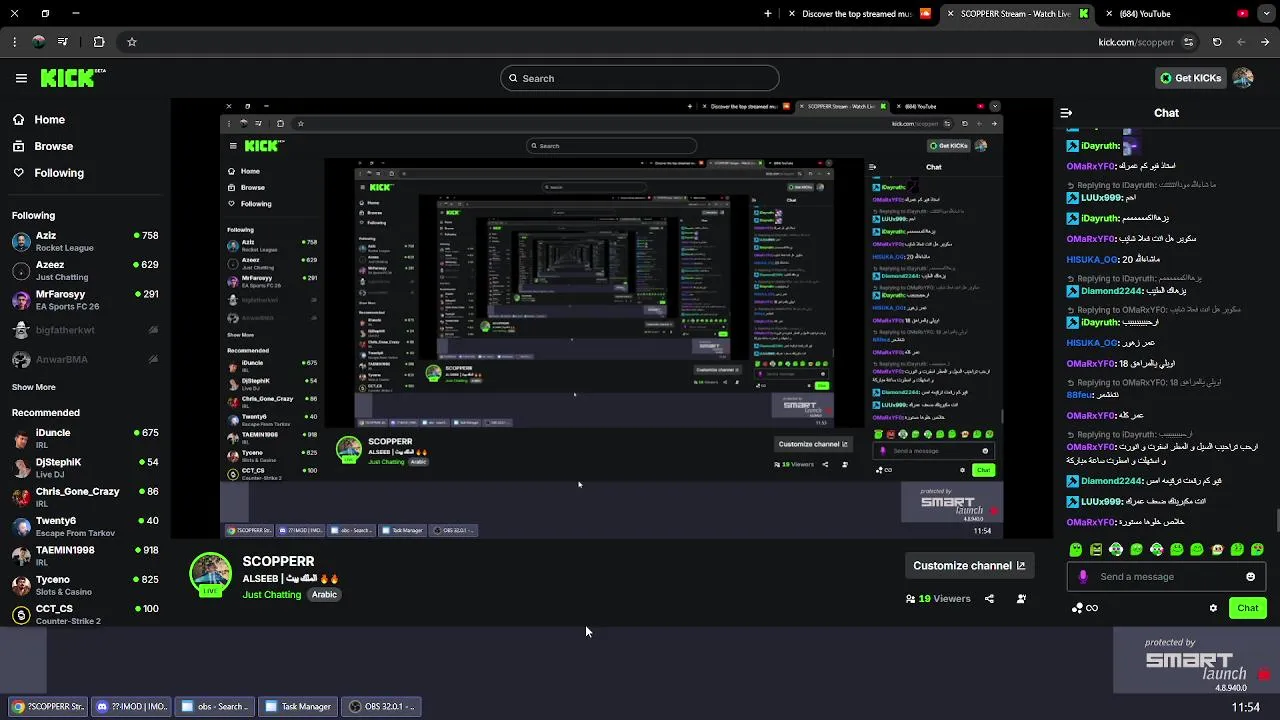Open the recommended CCT_CS channel
Viewport: 1280px width, 720px height.
coord(85,614)
